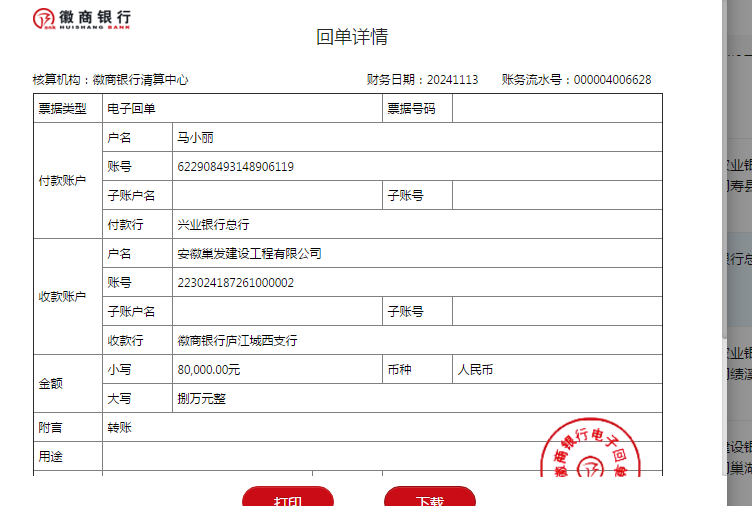752x506 pixels.
Task: Click the amount 80,000.00元
Action: [208, 370]
